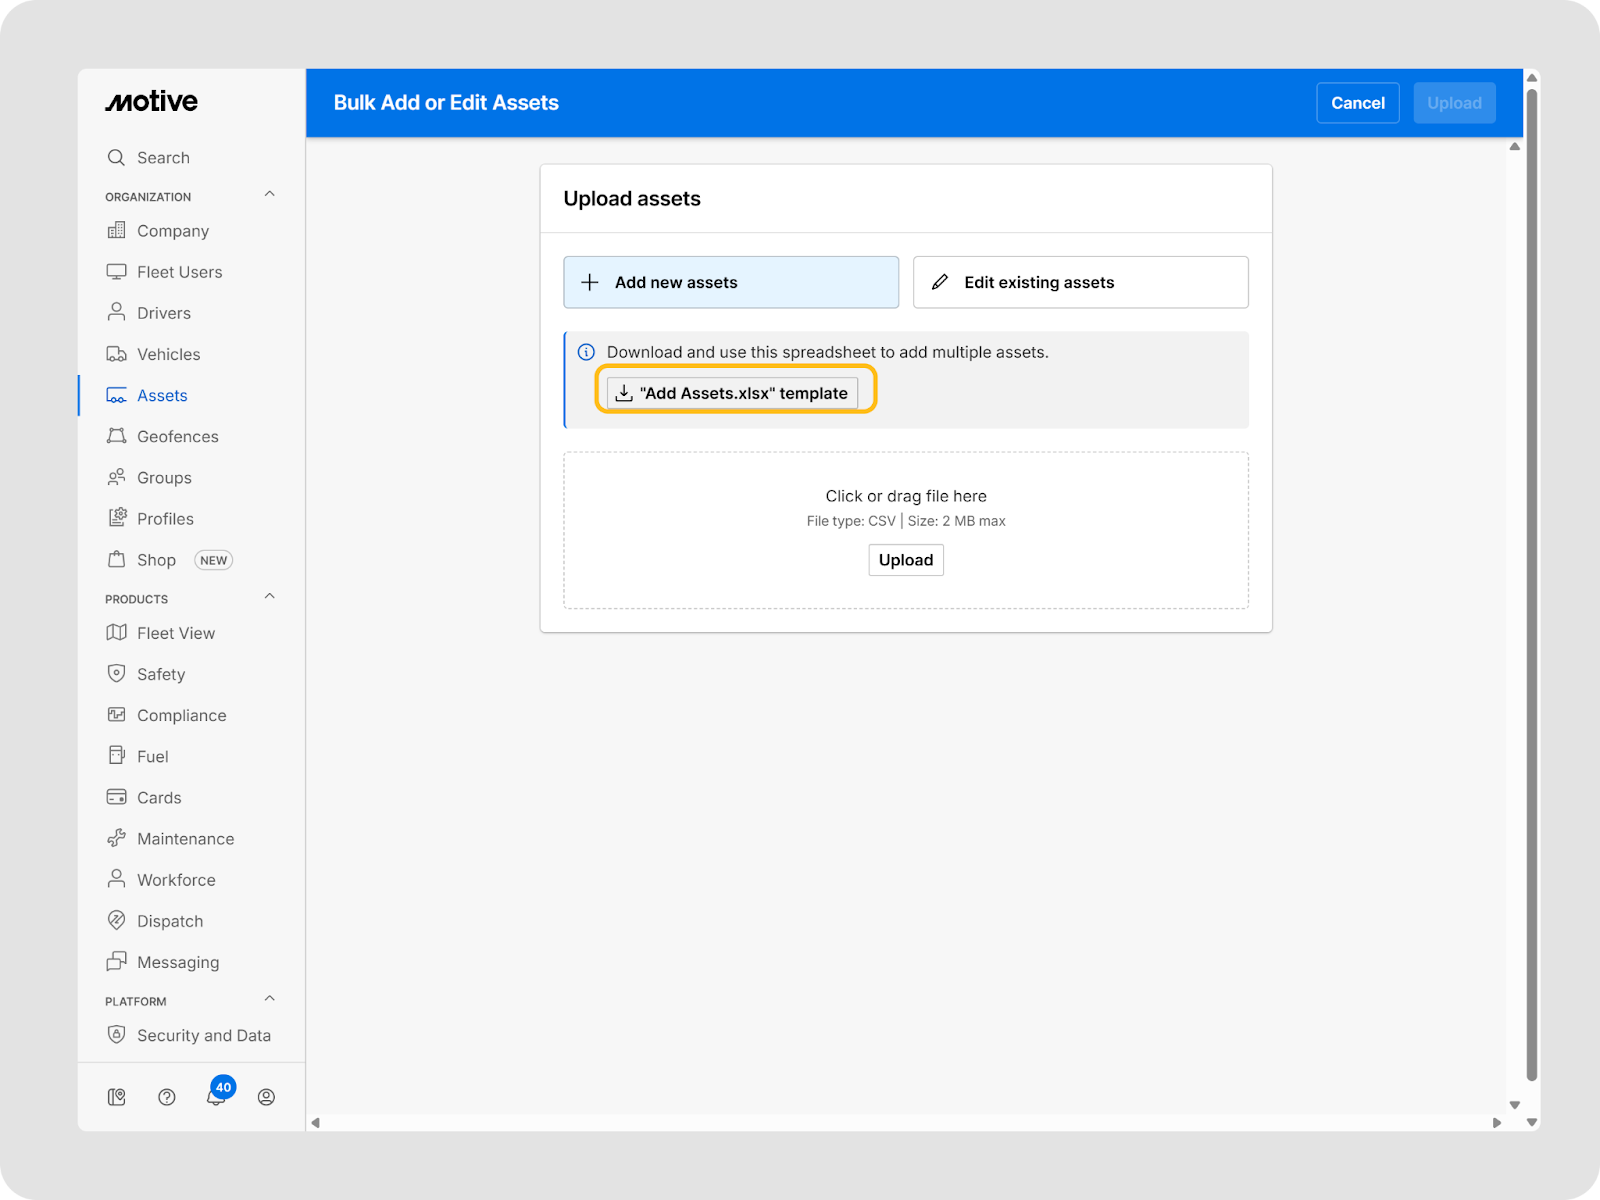Select the Add new assets option
Screen dimensions: 1600x1200
click(731, 282)
